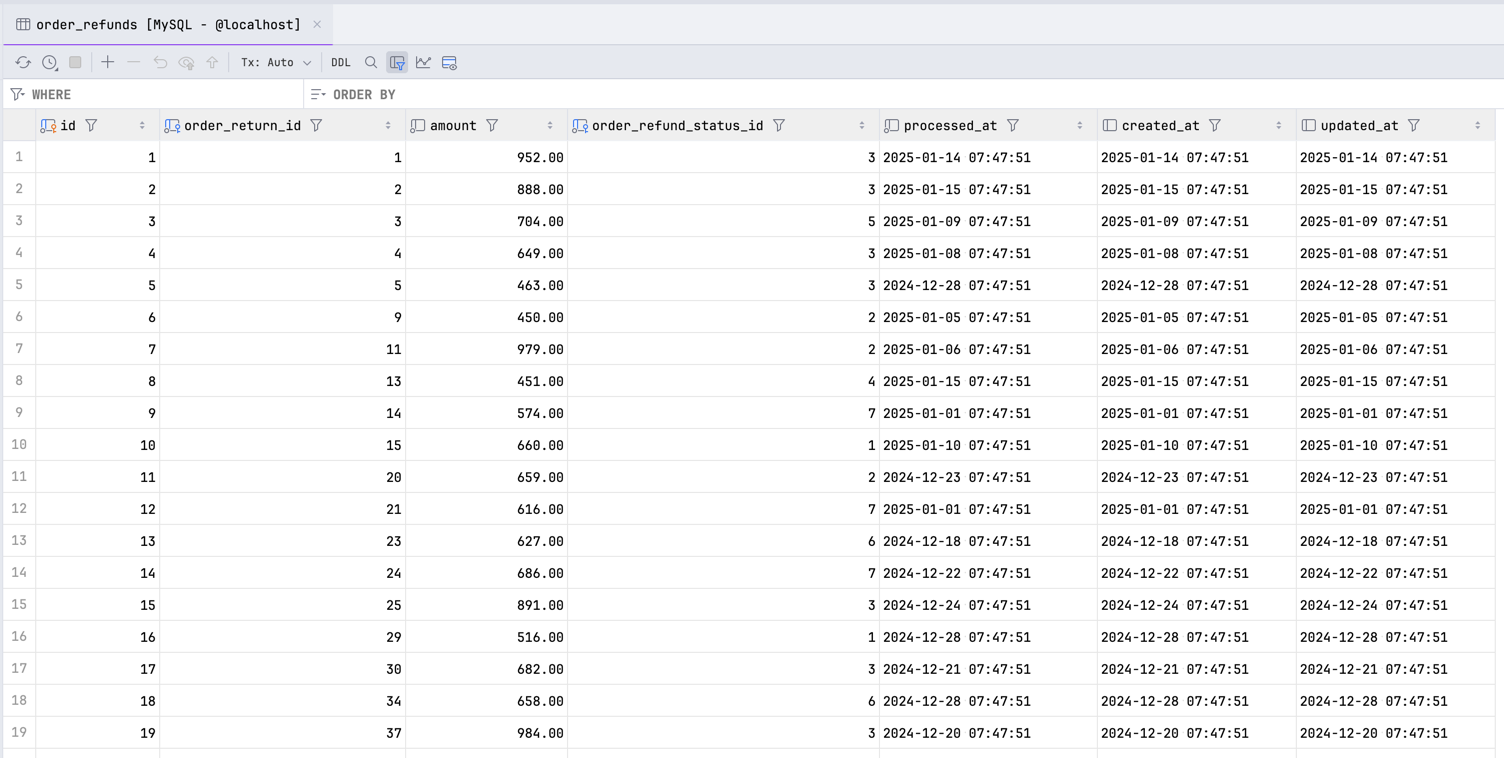The height and width of the screenshot is (758, 1504).
Task: Click the DDL button
Action: coord(341,62)
